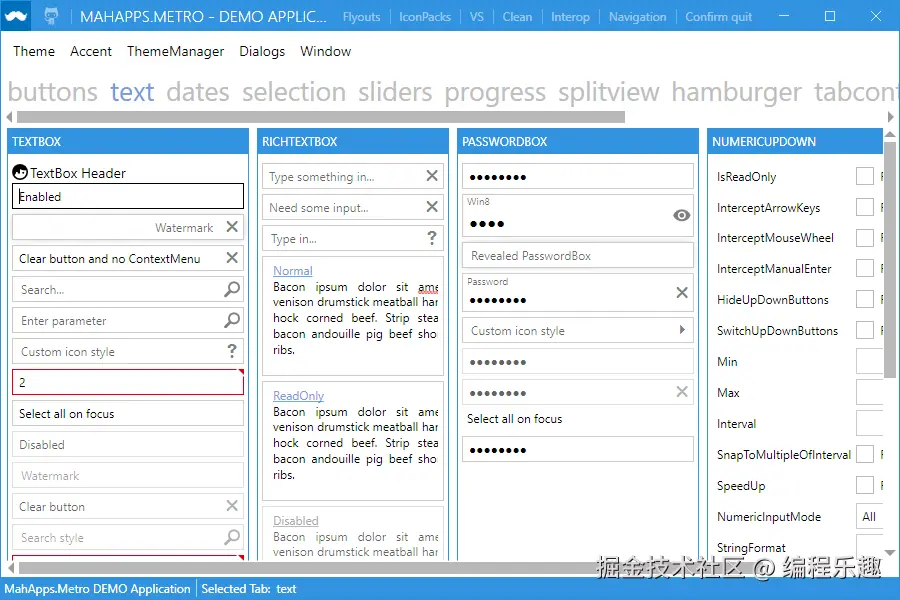Clear the Watermark textbox with its X
Image resolution: width=900 pixels, height=600 pixels.
coord(232,227)
